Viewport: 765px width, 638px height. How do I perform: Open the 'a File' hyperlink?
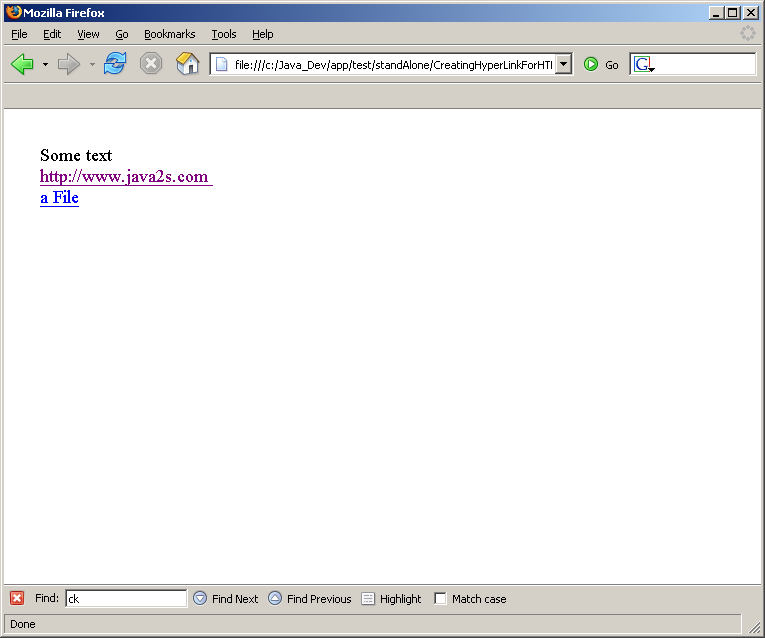pos(60,197)
